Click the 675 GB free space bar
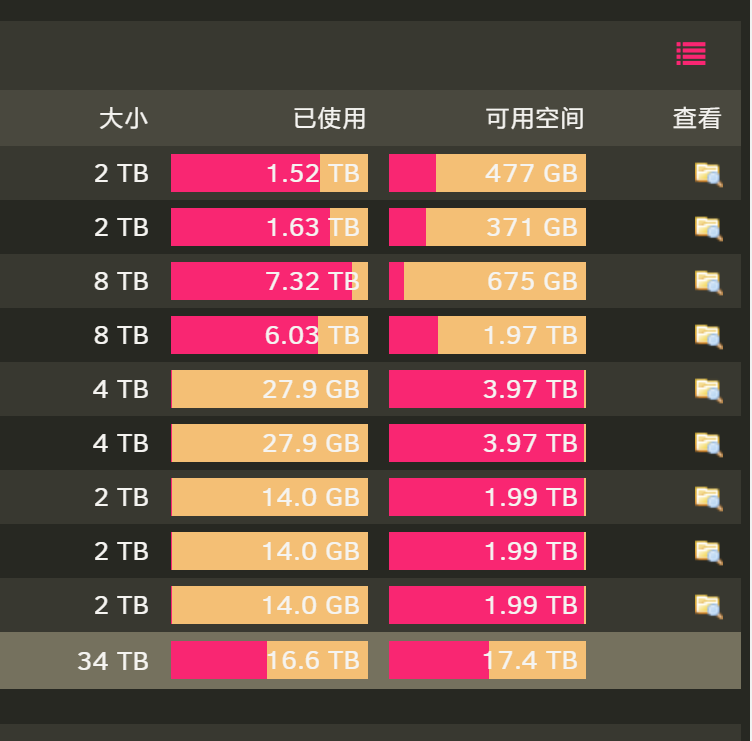 (x=487, y=281)
